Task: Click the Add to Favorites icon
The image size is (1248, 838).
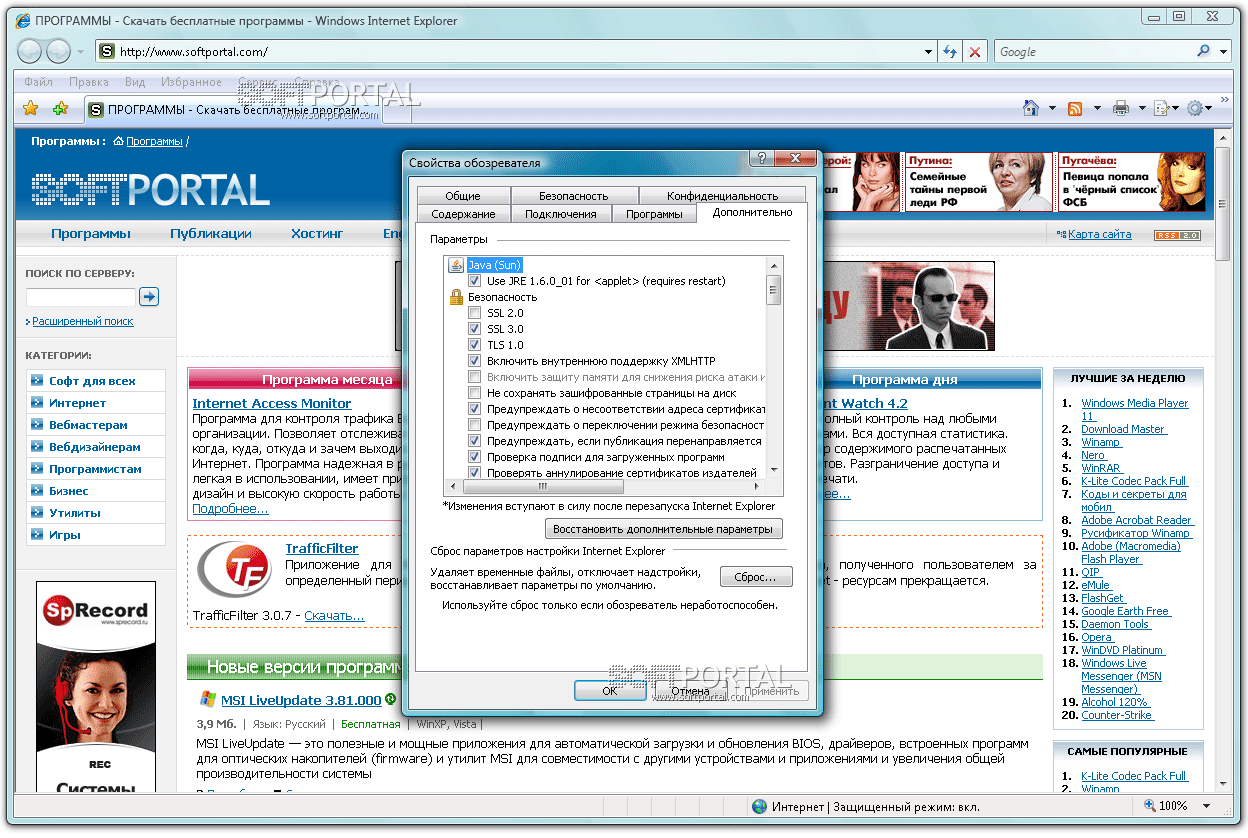Action: [x=61, y=108]
